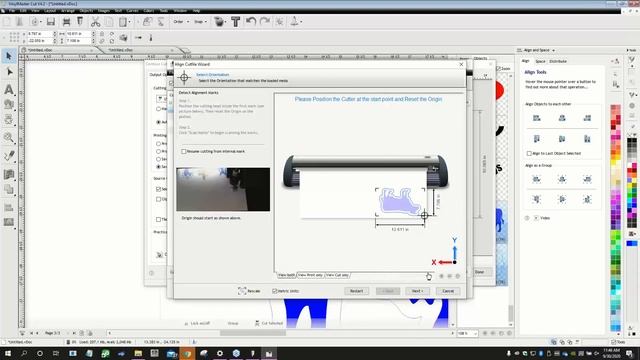Toggle the Video checkbox in Align panel

pos(536,218)
